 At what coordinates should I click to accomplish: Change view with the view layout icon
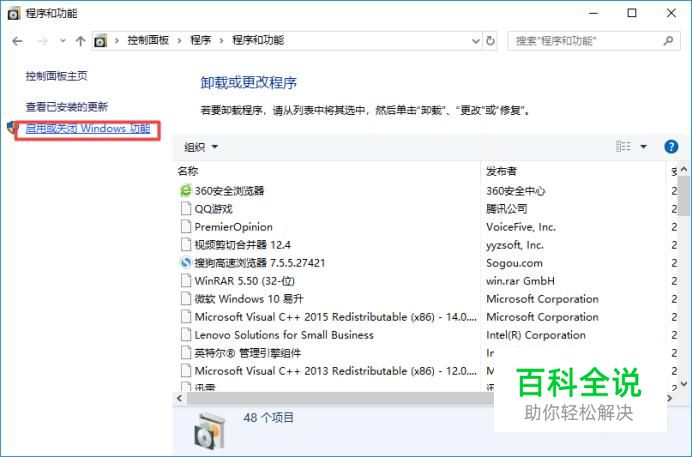click(x=623, y=146)
